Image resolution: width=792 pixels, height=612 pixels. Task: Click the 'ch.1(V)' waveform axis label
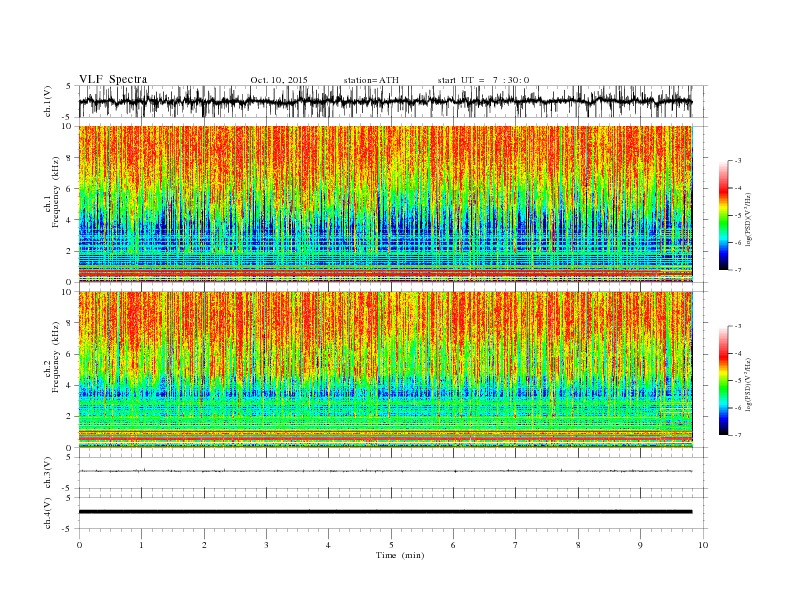(48, 101)
